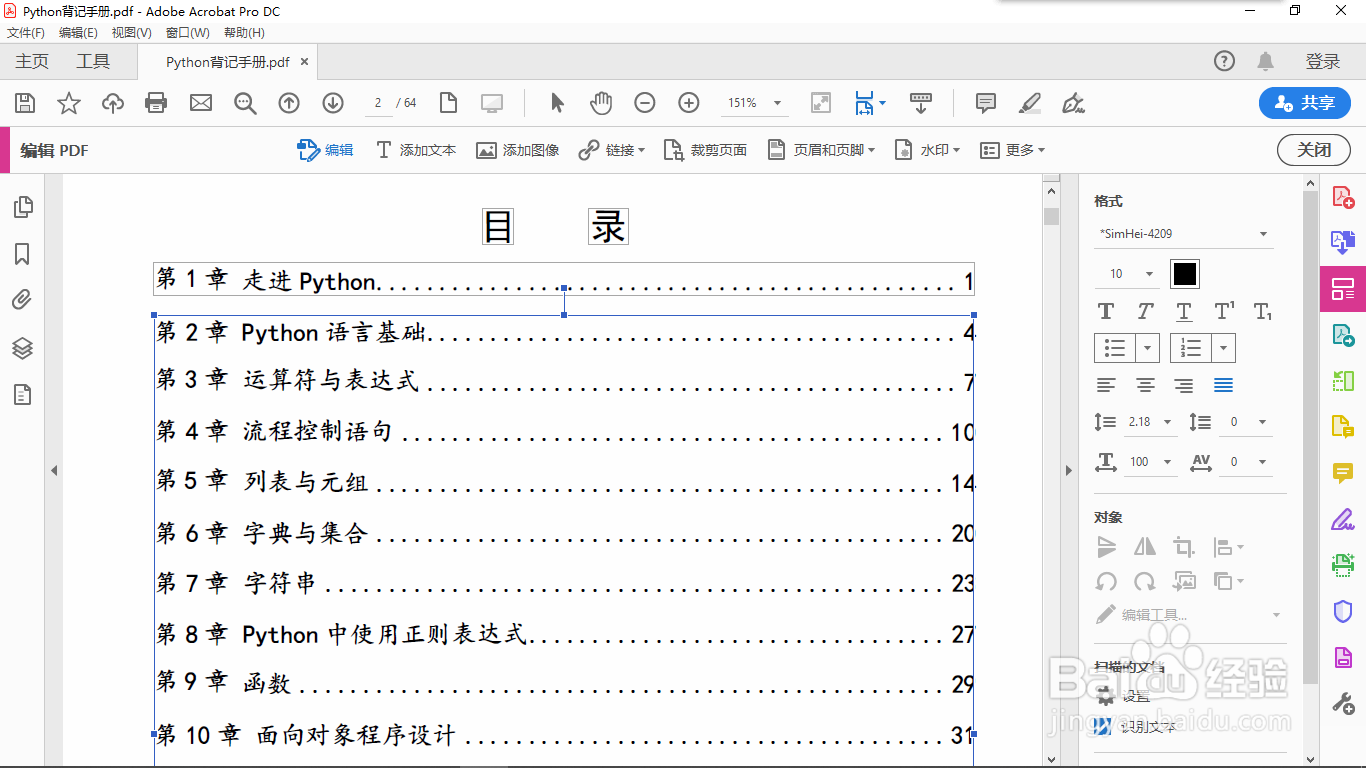Open the 窗口(W) menu

188,33
